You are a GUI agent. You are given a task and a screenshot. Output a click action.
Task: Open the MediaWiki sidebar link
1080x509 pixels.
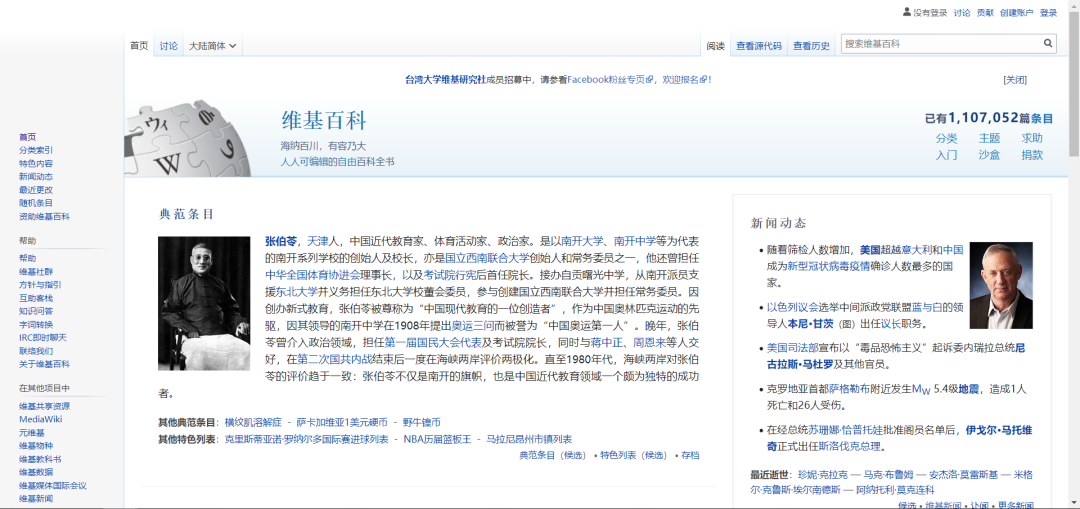pyautogui.click(x=41, y=419)
